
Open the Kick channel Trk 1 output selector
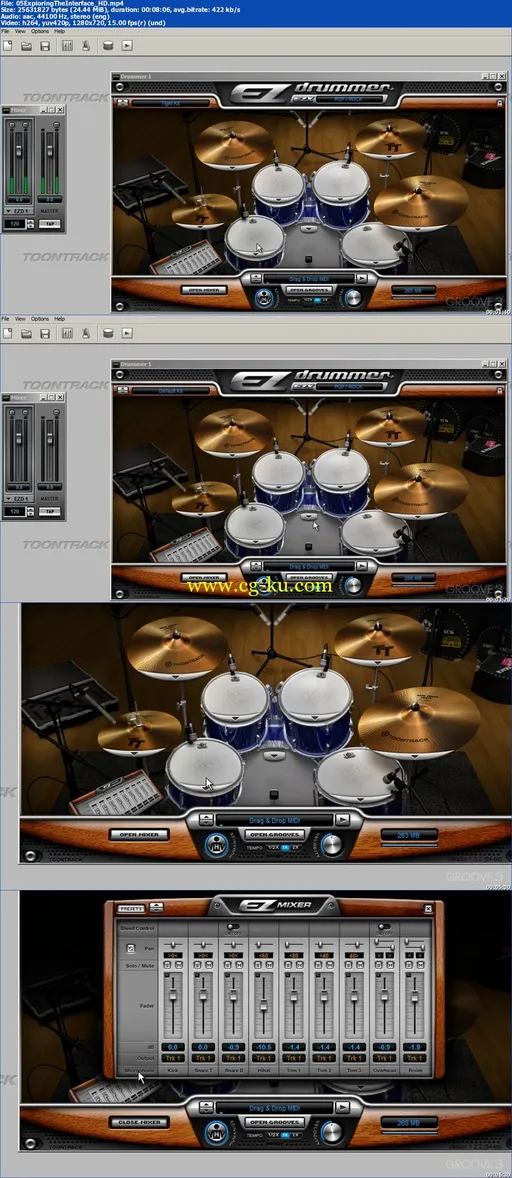[x=173, y=1058]
